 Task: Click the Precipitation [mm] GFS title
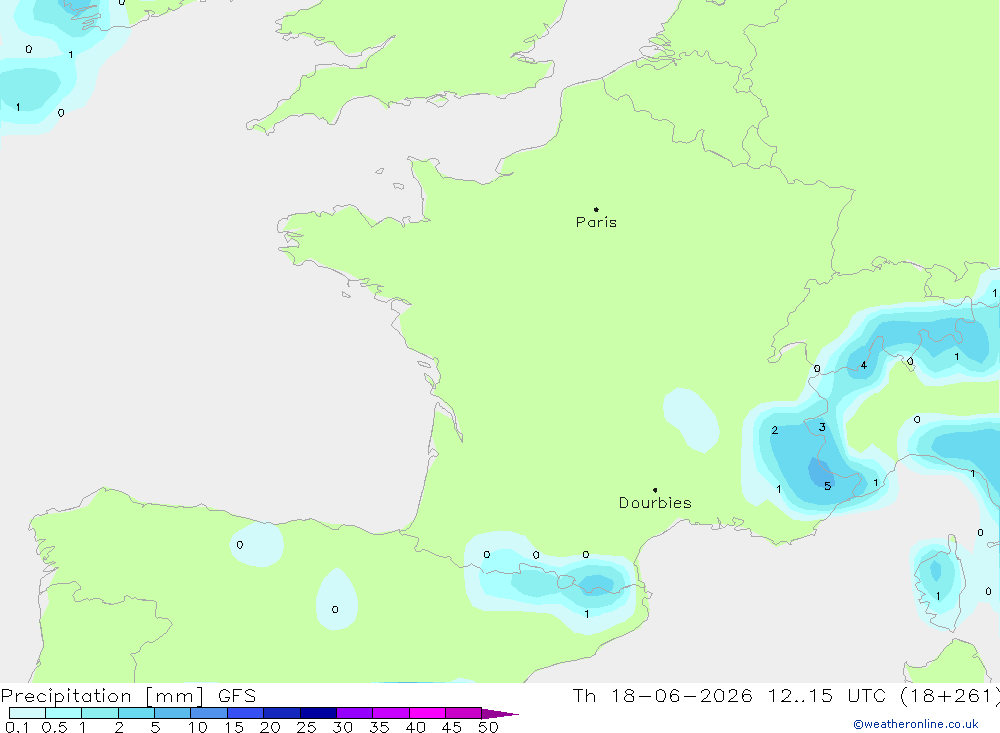coord(128,696)
